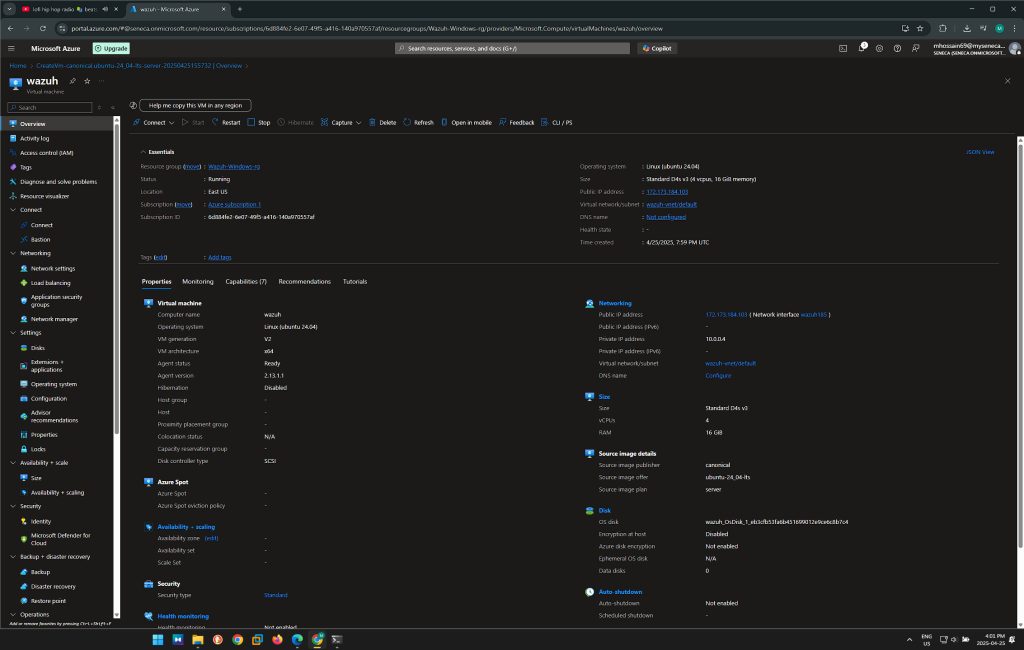Click Help me copy this VM in any region
Screen dimensions: 1024x650
coord(195,105)
